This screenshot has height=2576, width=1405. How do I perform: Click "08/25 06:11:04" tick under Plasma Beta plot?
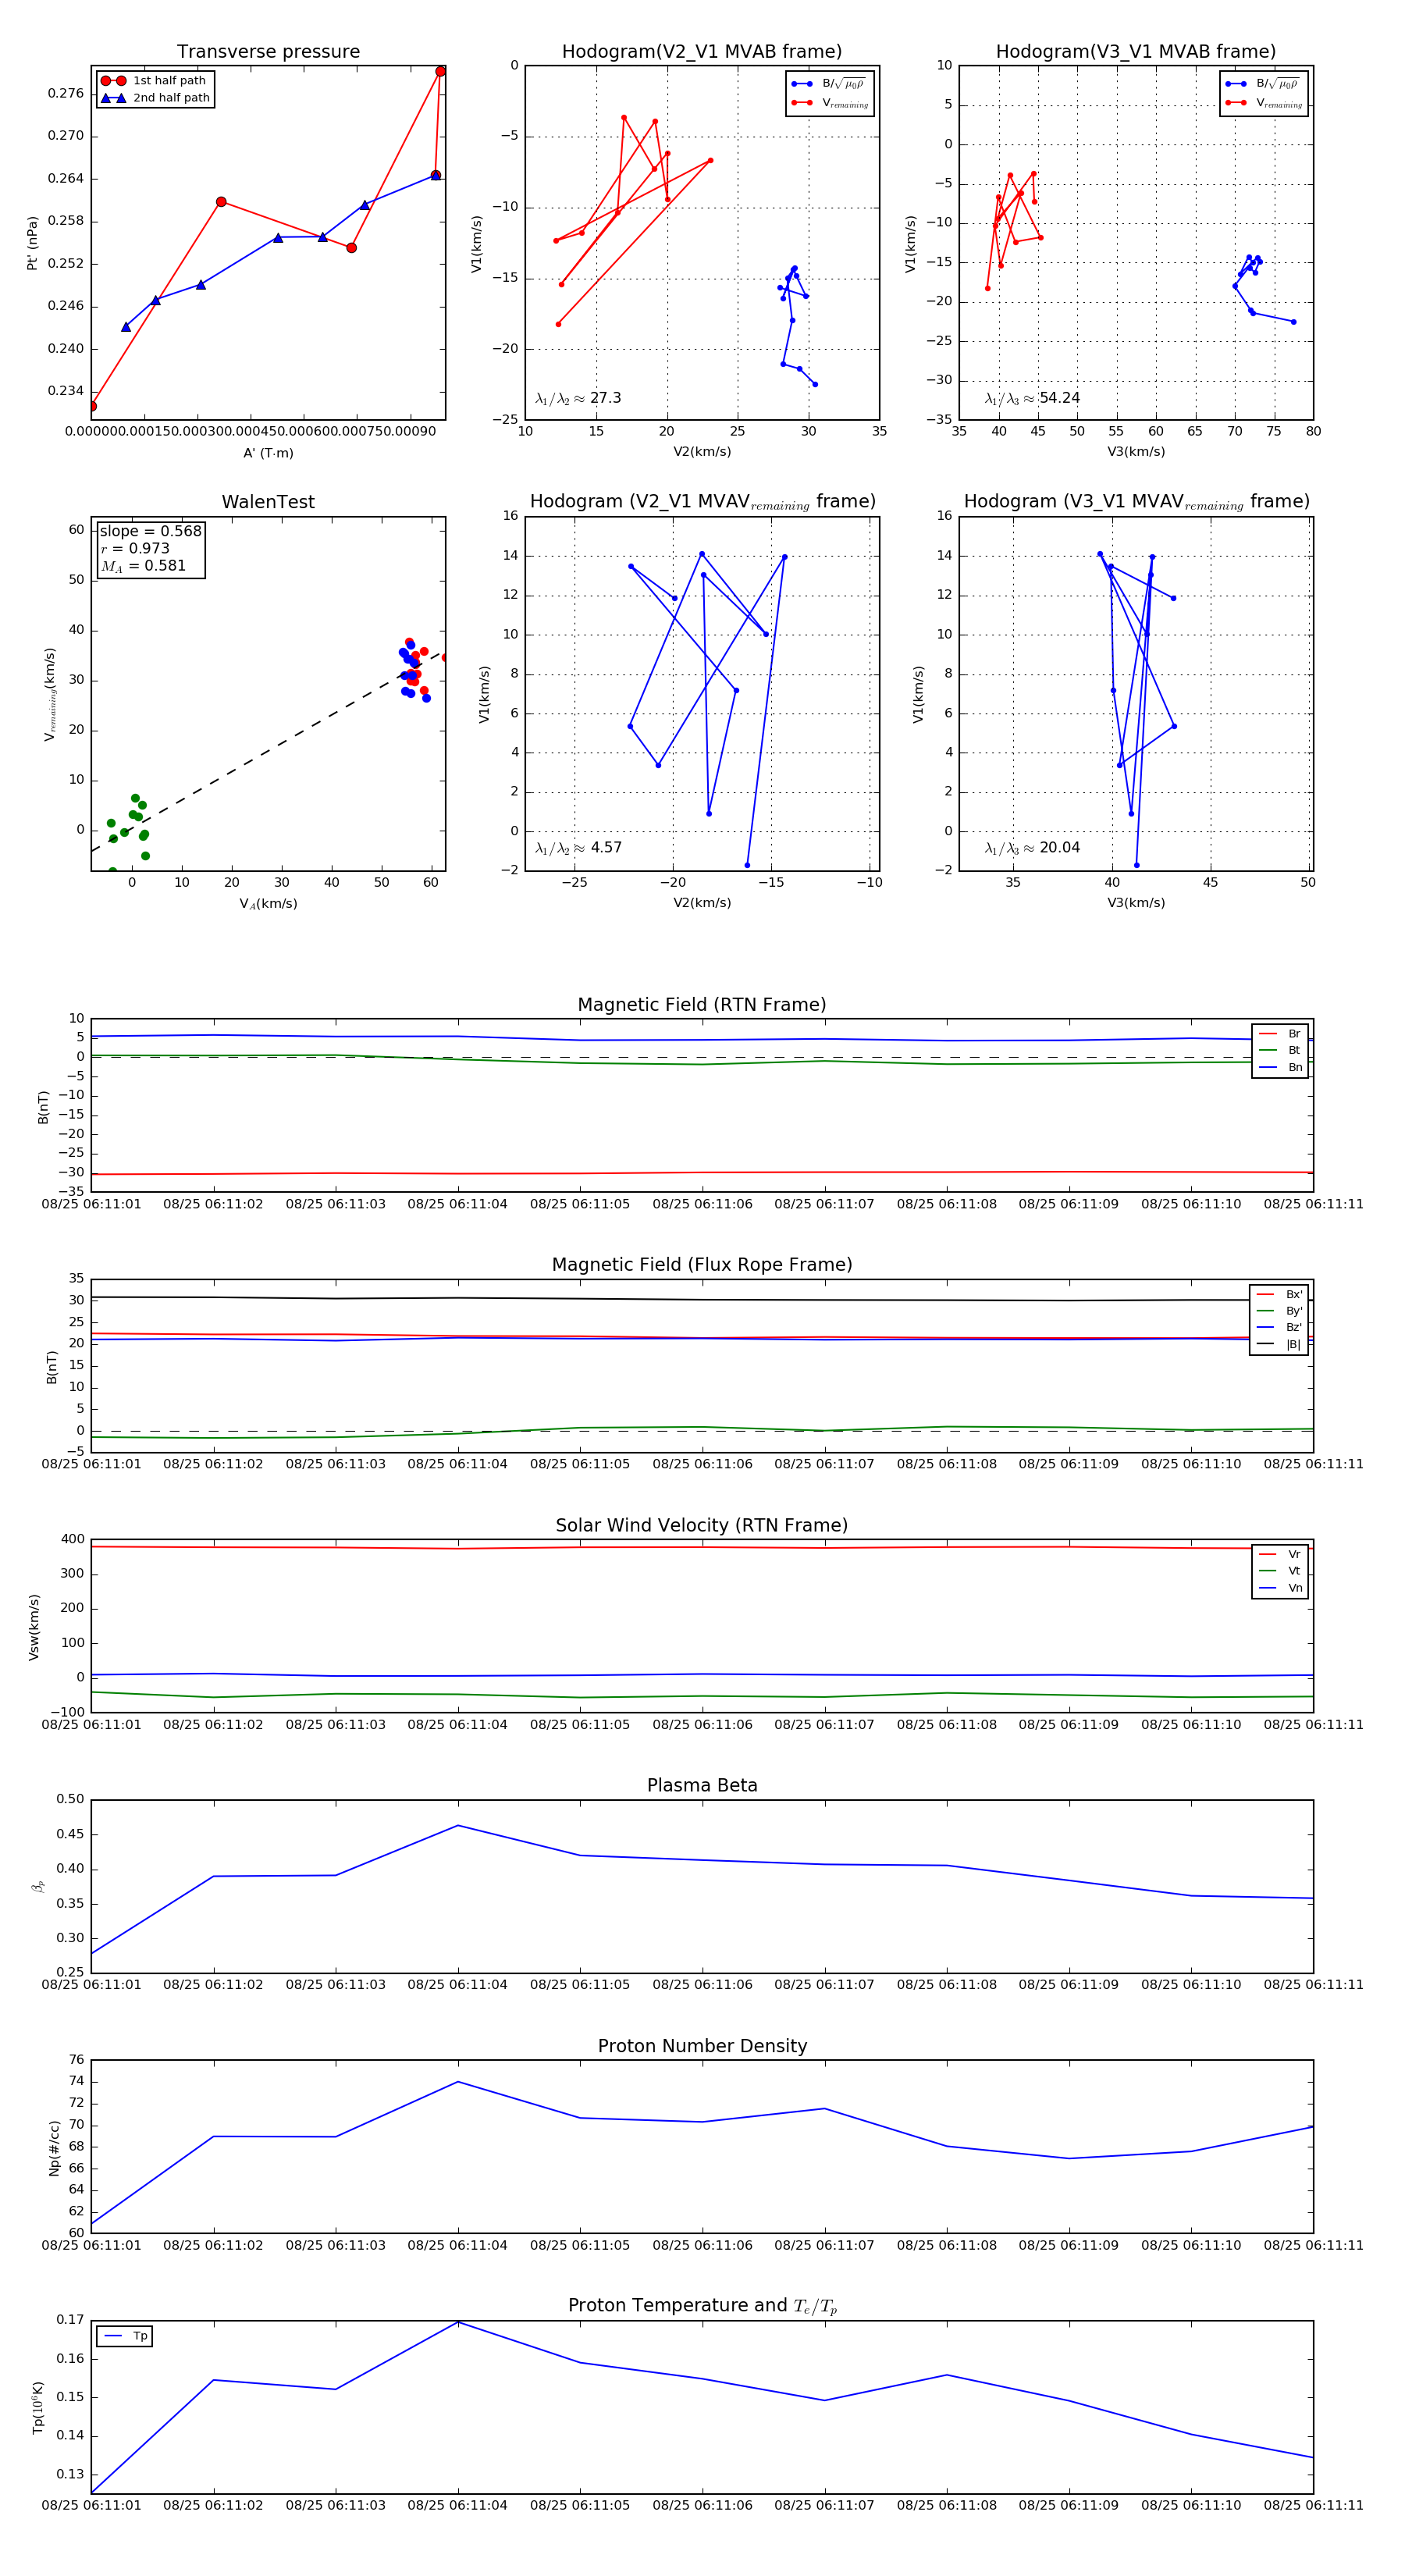[x=457, y=1984]
